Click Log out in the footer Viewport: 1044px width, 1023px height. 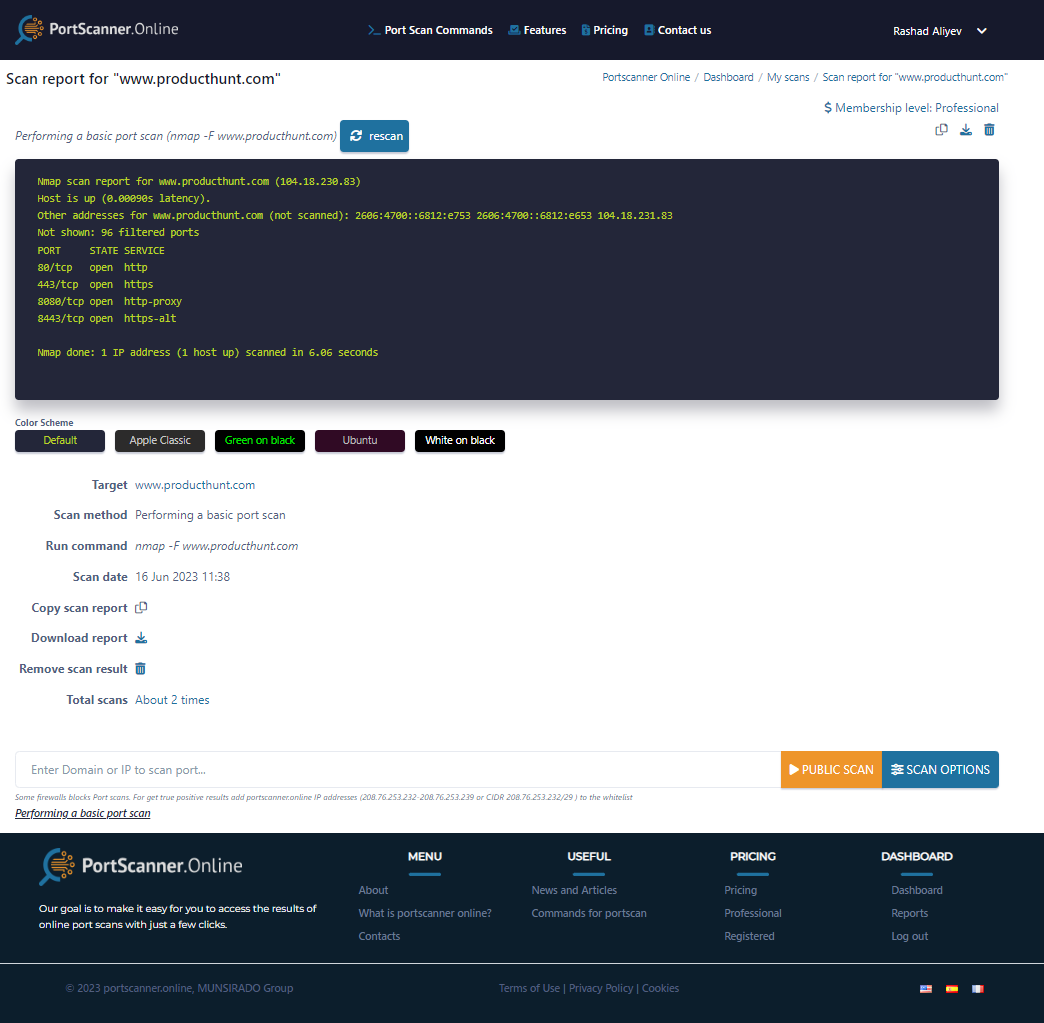910,936
